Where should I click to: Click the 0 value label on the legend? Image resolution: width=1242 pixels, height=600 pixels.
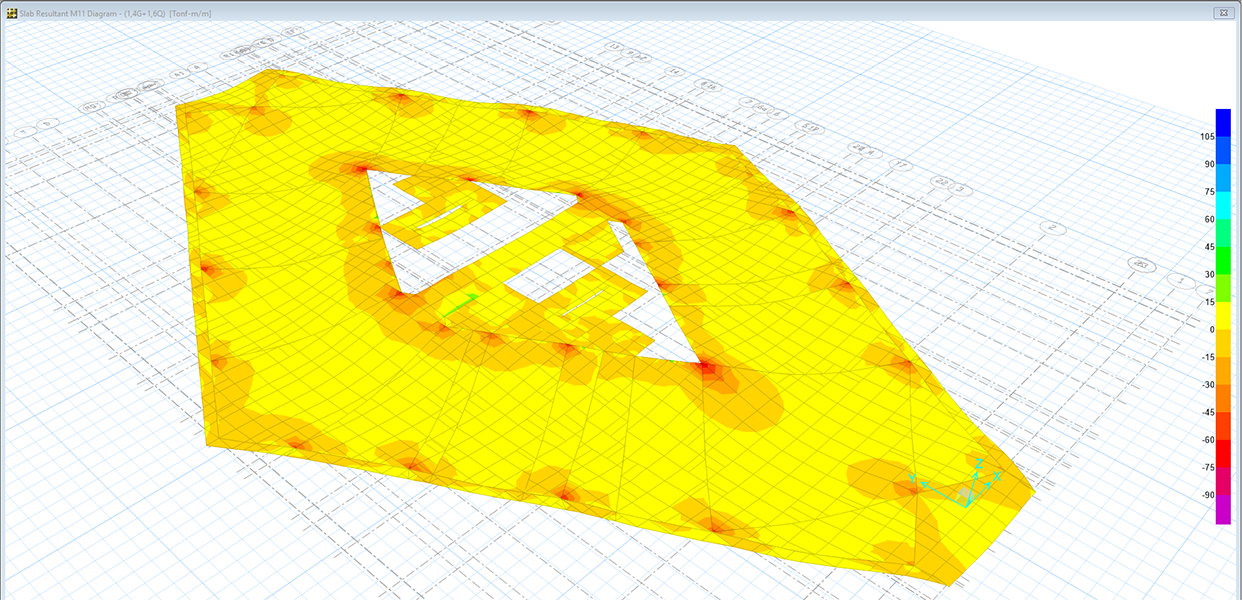[x=1211, y=330]
